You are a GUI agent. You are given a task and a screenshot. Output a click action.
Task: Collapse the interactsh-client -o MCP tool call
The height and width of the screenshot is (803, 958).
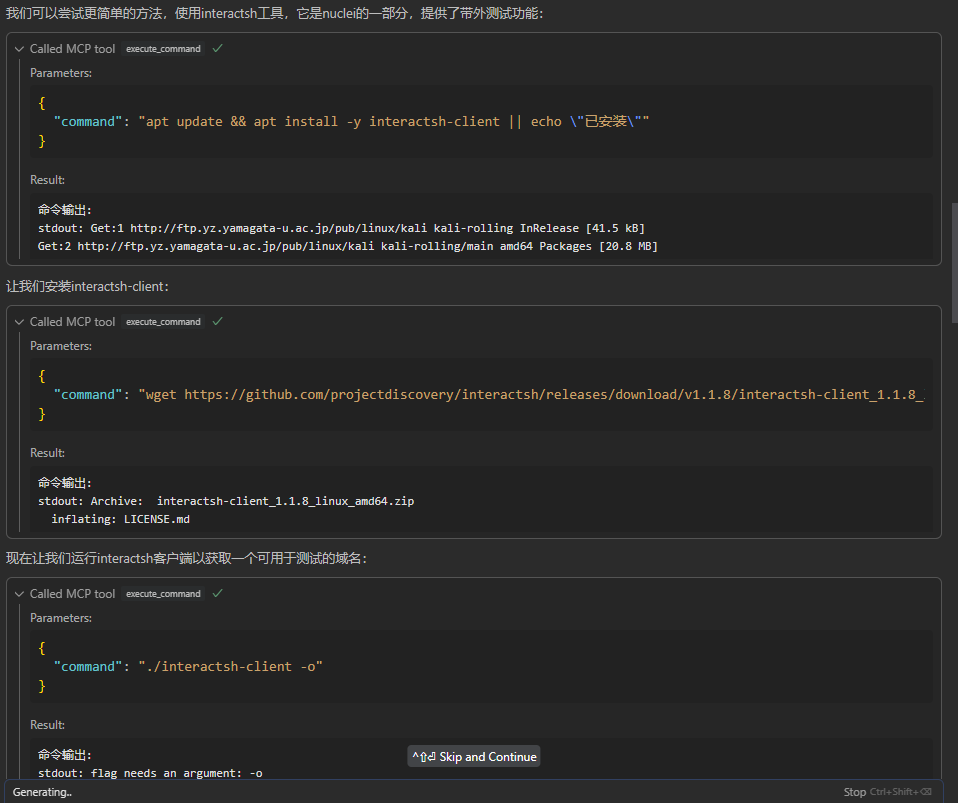pyautogui.click(x=19, y=594)
